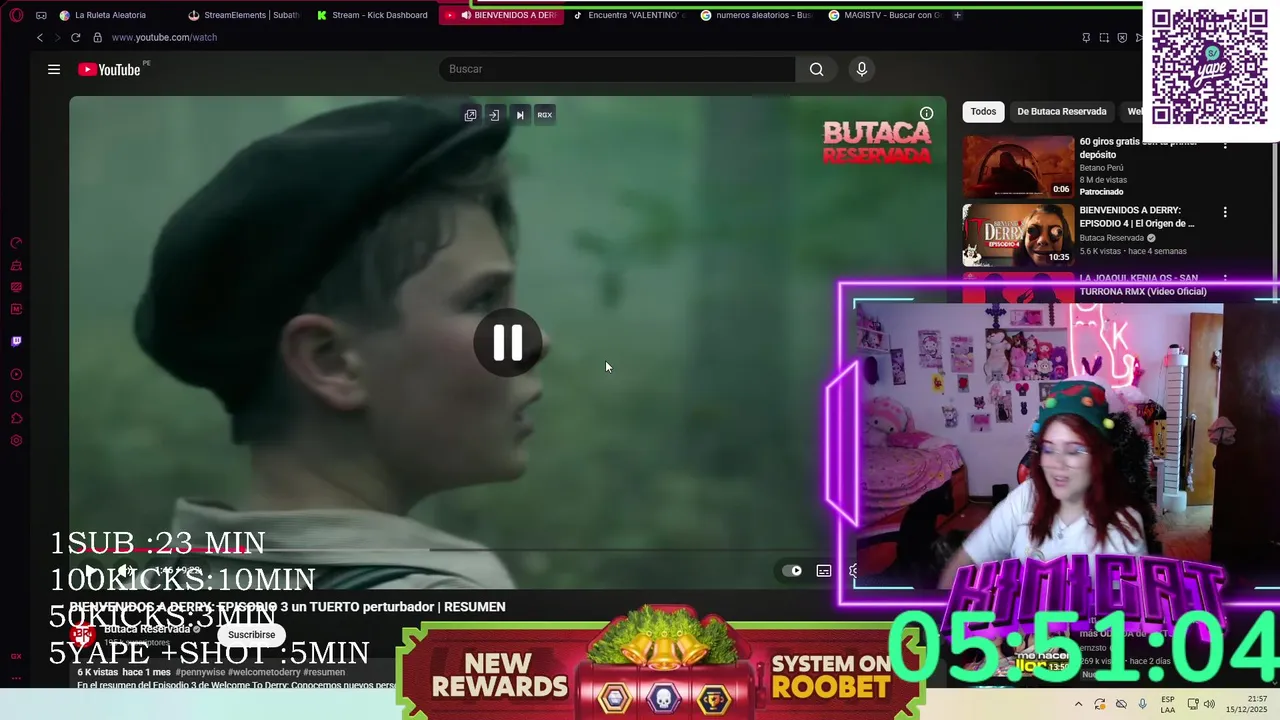Open Player icon in Opera sidebar

(16, 375)
